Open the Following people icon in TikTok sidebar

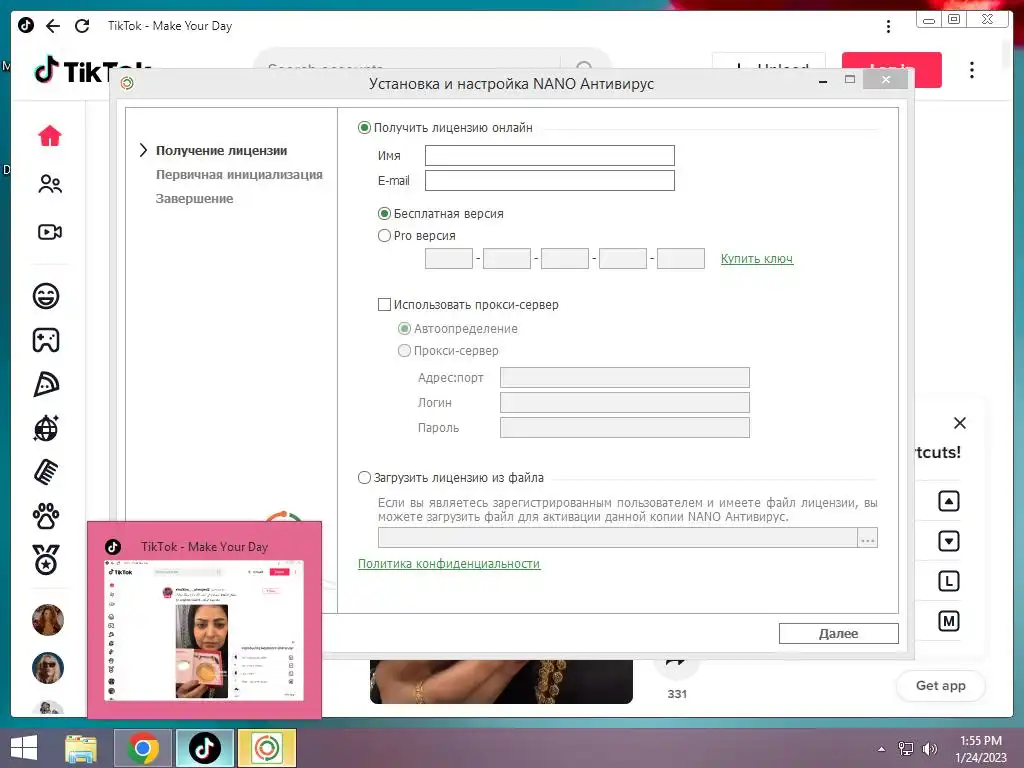50,184
